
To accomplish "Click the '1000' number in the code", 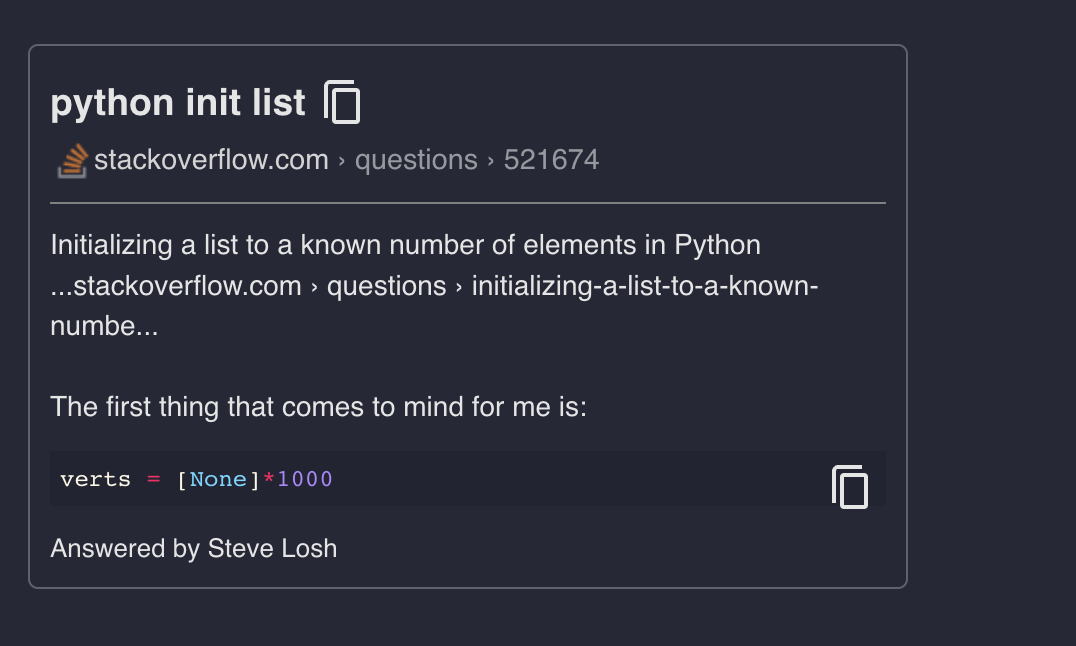I will point(305,479).
